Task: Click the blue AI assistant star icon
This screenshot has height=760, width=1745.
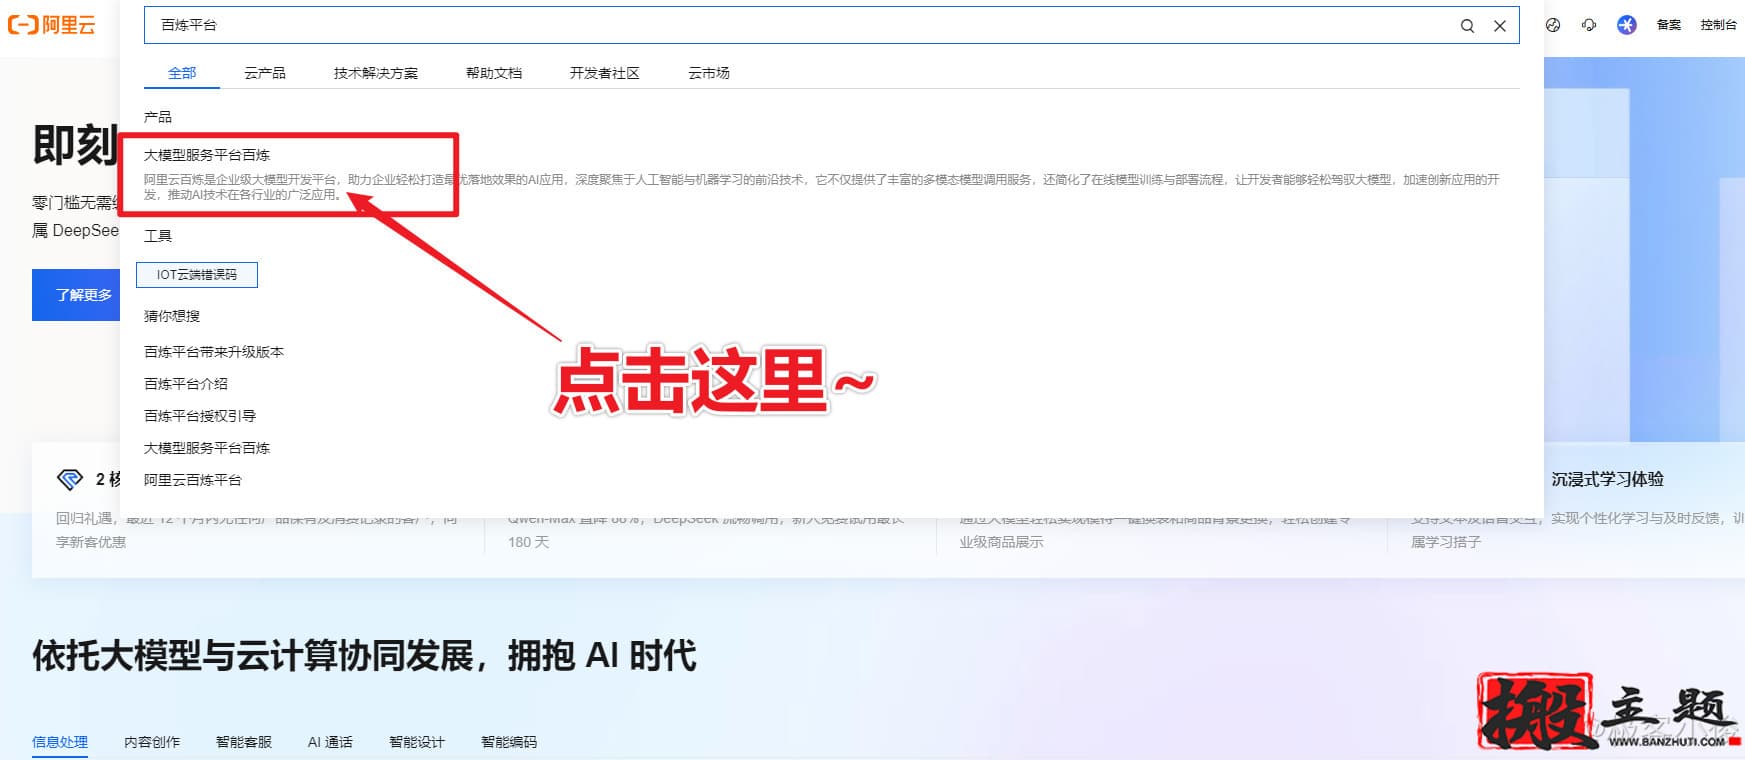Action: pyautogui.click(x=1627, y=25)
